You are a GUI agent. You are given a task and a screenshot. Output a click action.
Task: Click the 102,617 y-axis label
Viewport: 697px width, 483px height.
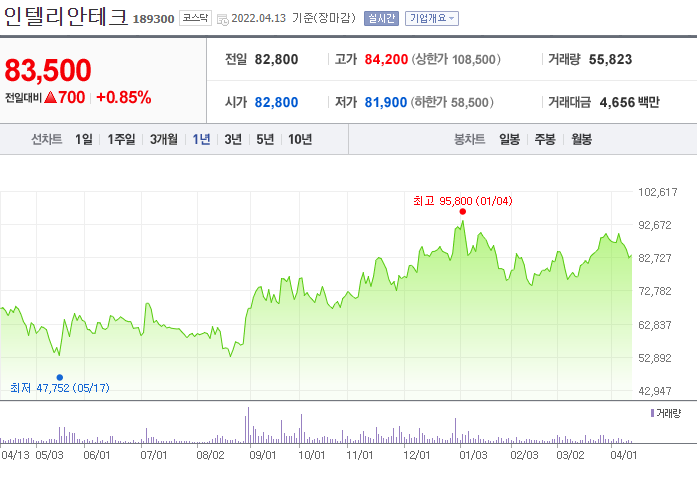658,192
